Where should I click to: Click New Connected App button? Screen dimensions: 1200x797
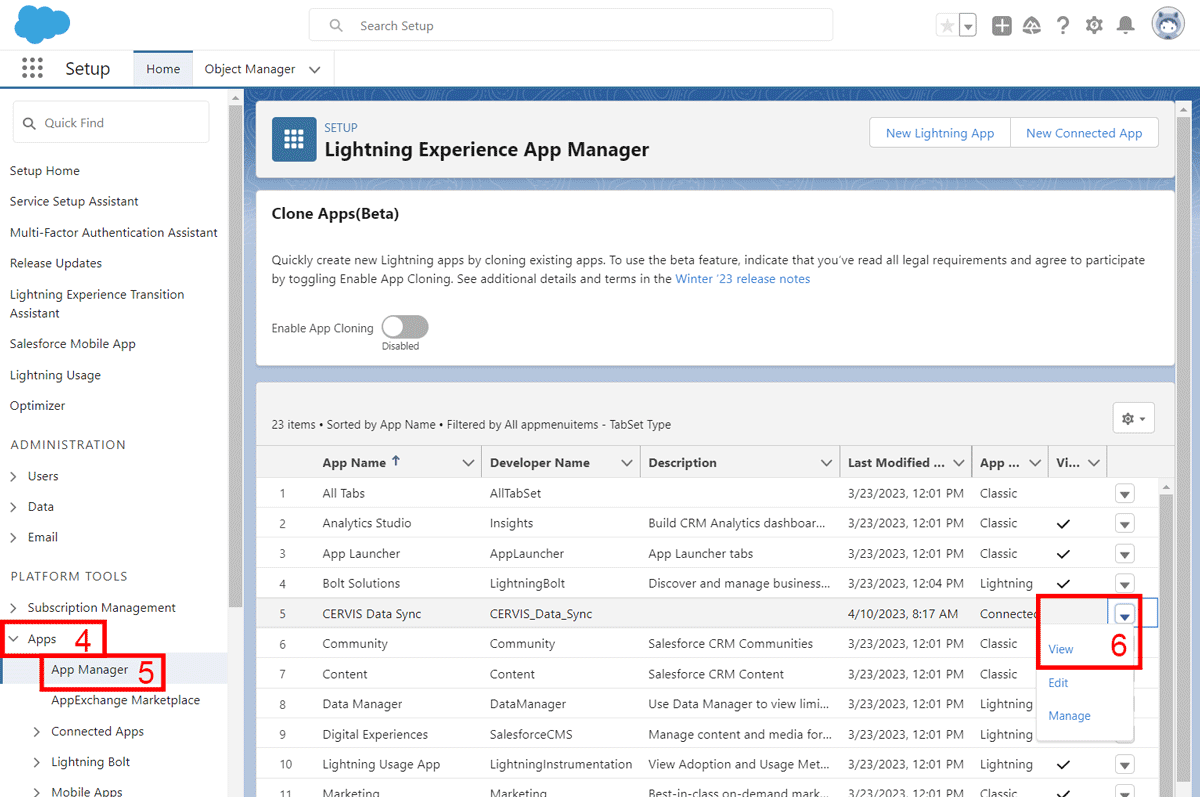(x=1084, y=133)
